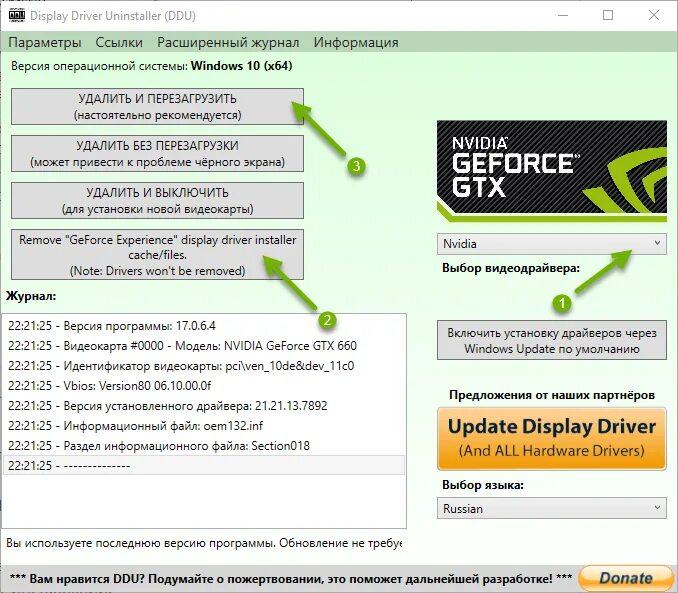Select log line Информационный файл: oem132.inf

[204, 426]
